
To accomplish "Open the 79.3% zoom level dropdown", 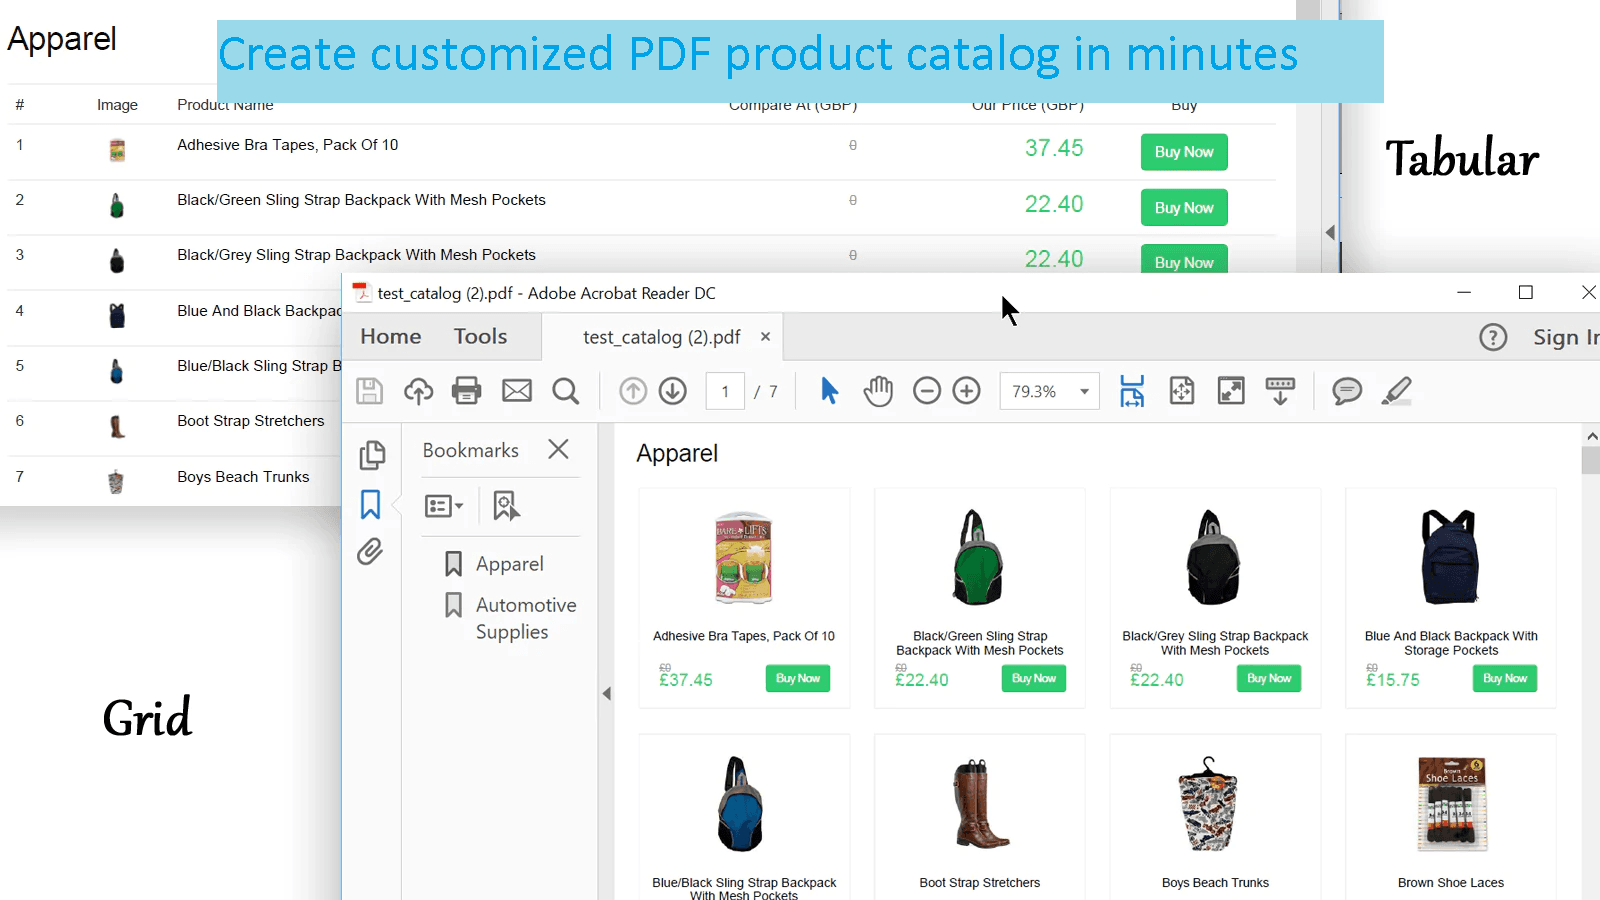I will point(1084,392).
